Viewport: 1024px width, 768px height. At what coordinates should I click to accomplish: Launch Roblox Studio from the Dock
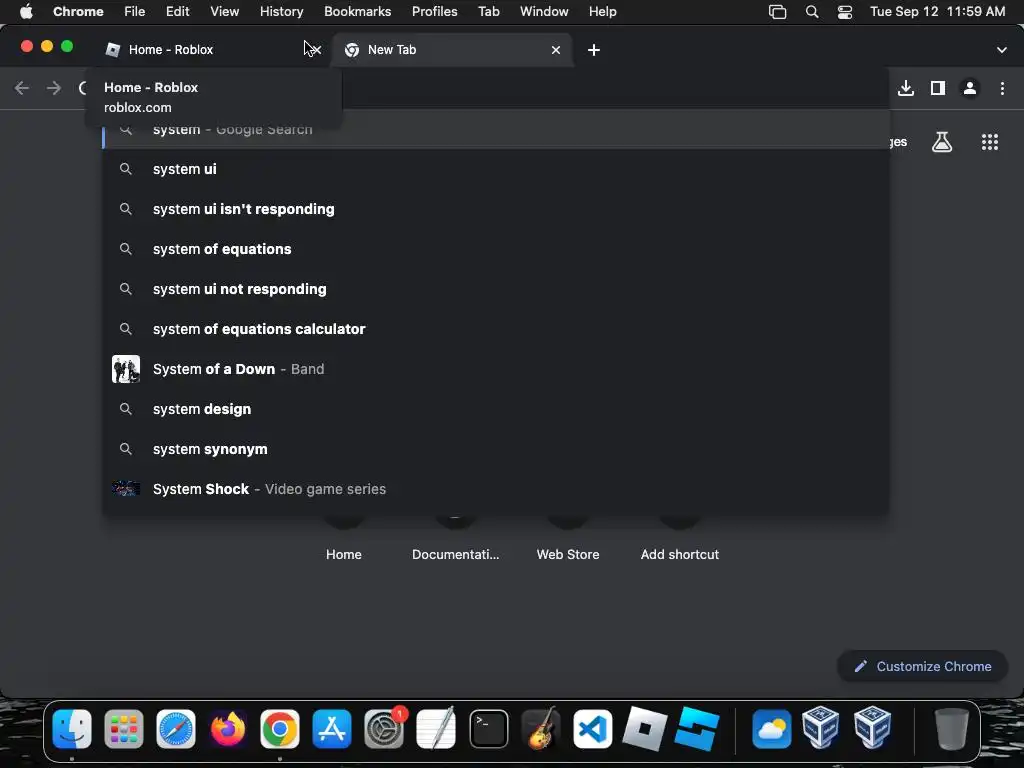tap(697, 728)
